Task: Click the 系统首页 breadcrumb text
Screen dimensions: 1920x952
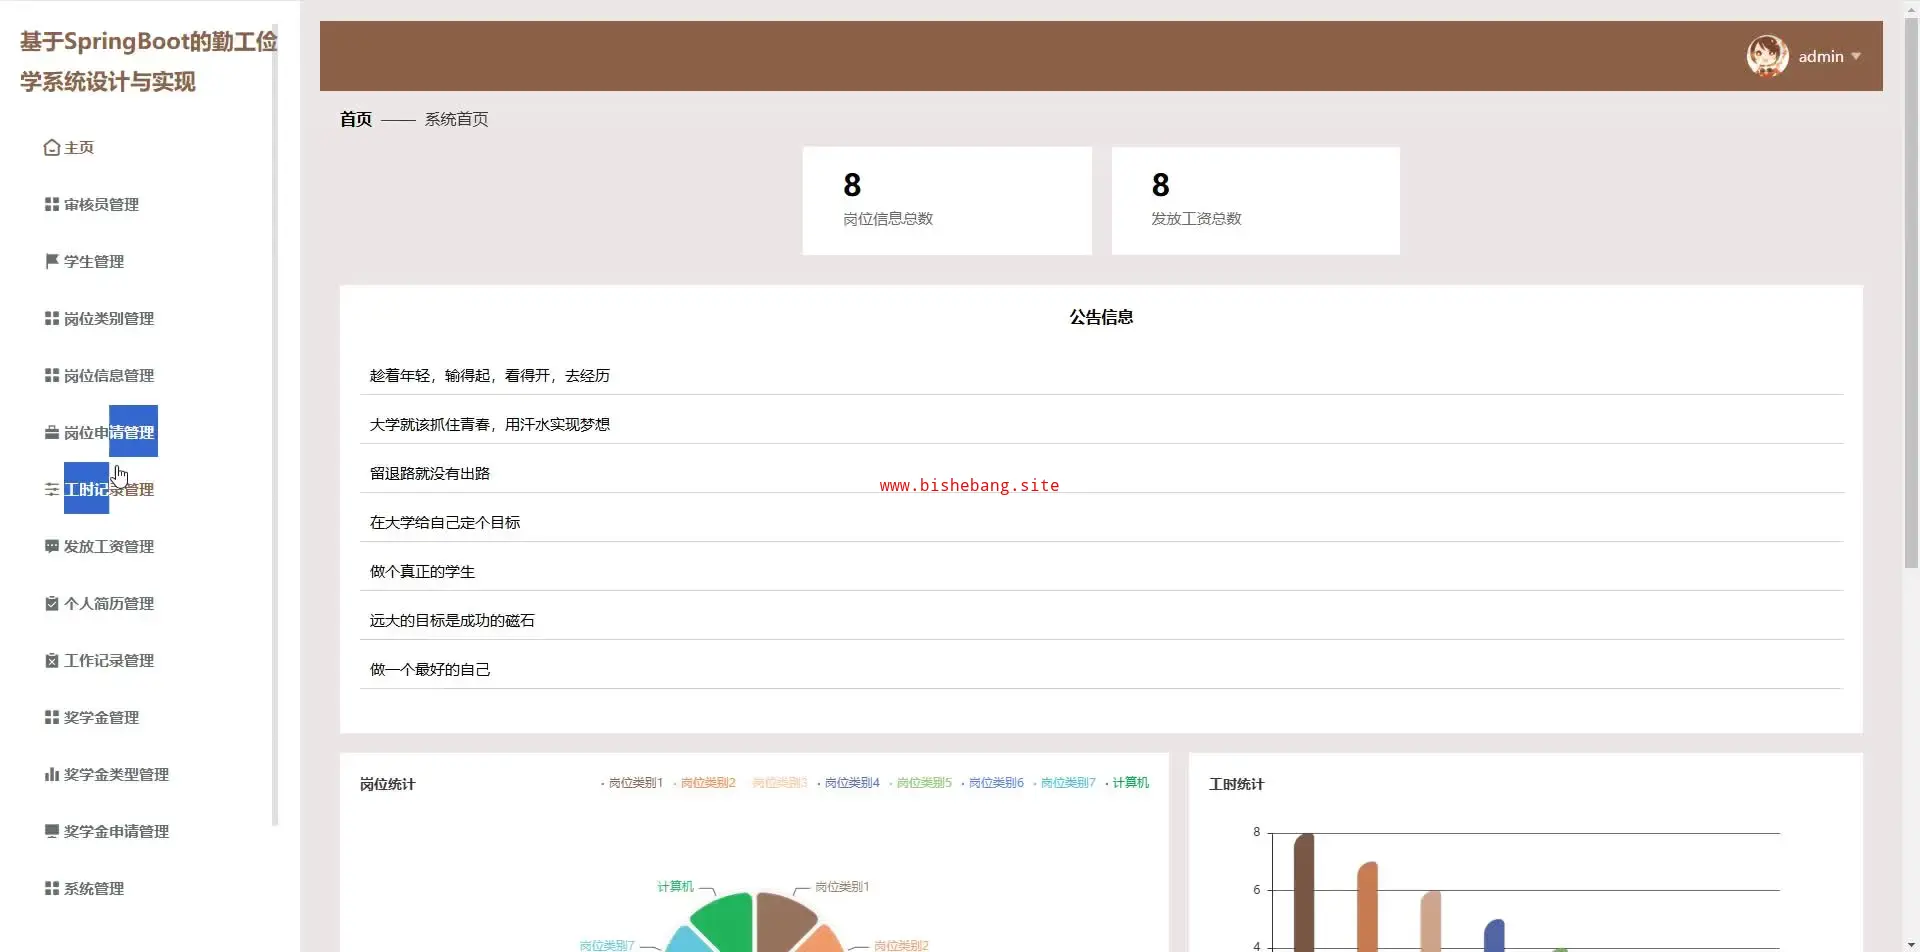Action: click(456, 120)
